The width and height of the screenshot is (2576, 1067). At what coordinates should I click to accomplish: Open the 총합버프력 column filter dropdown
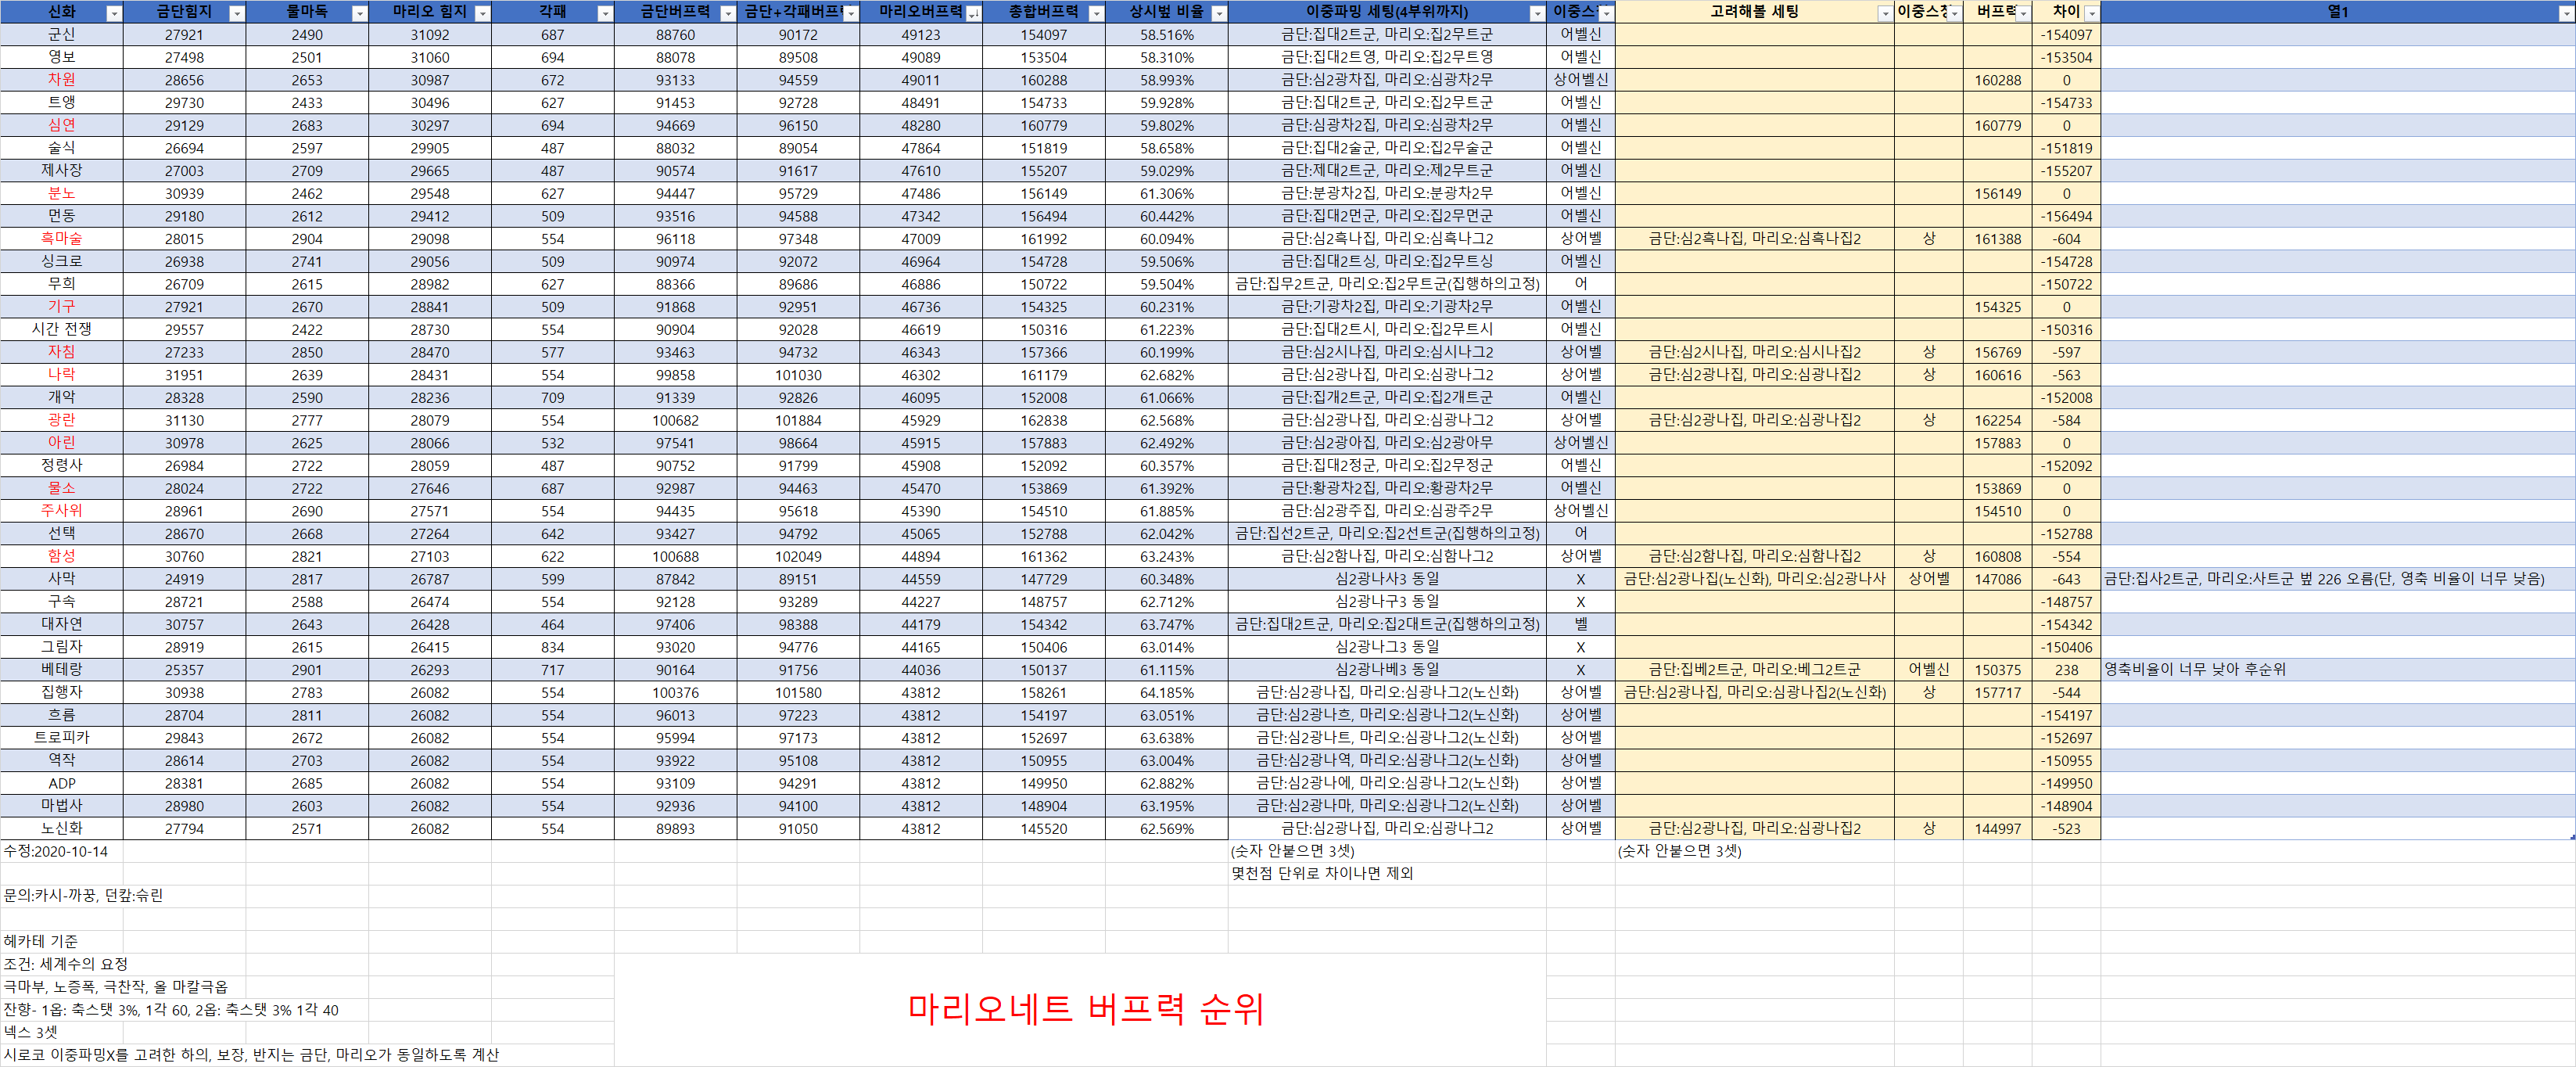1096,13
